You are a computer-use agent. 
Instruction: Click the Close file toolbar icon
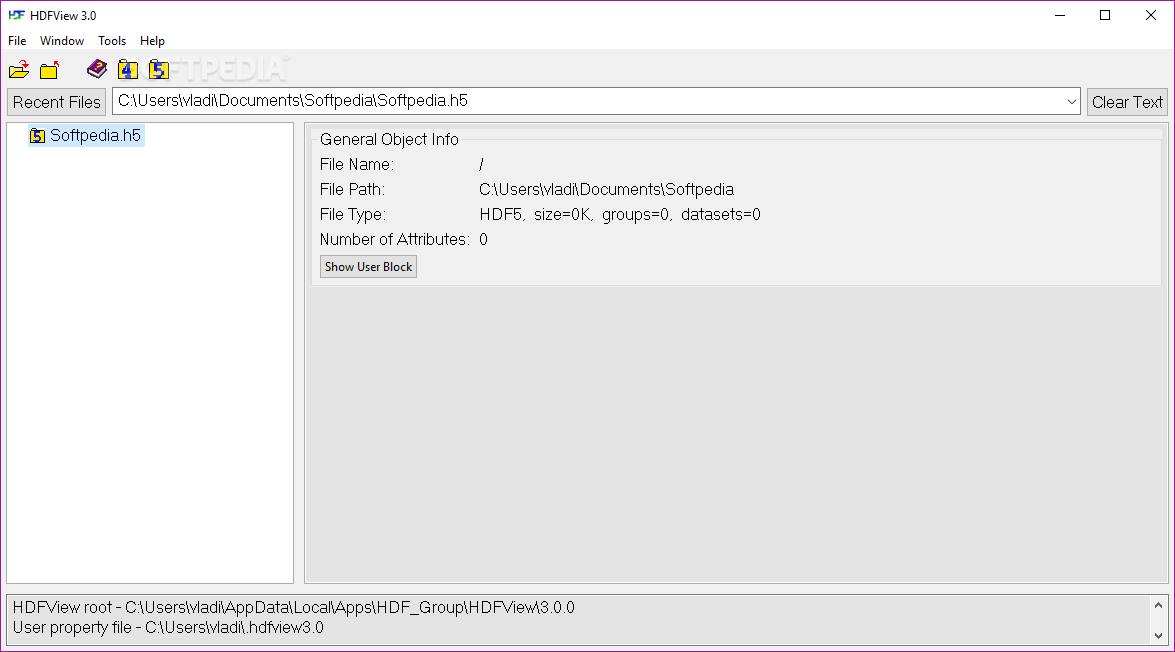50,70
